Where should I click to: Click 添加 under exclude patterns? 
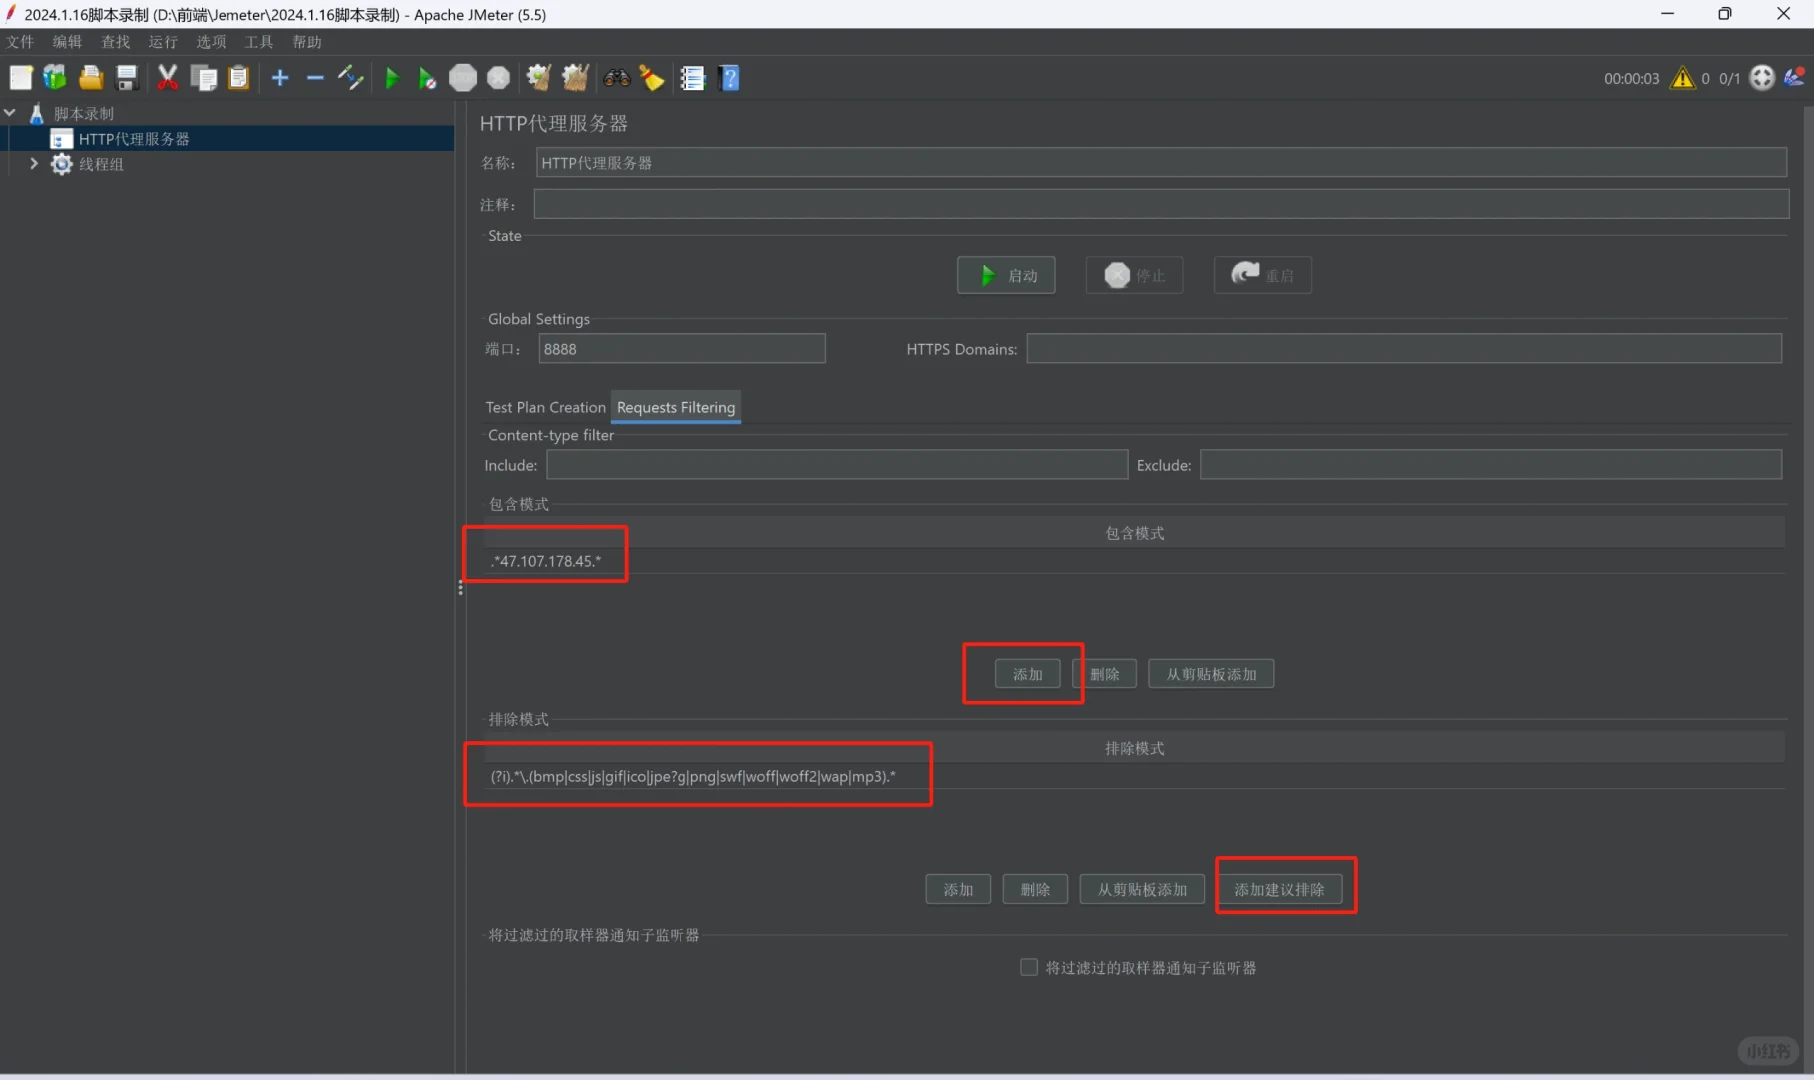coord(958,889)
